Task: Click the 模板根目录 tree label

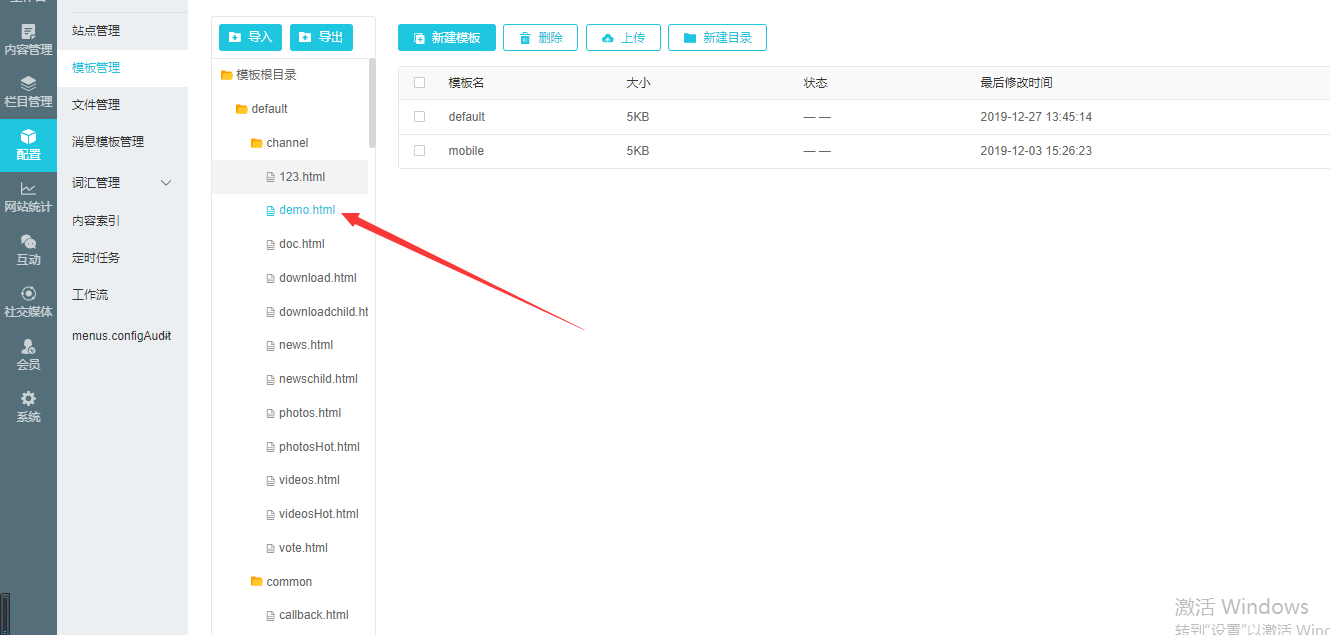Action: coord(266,75)
